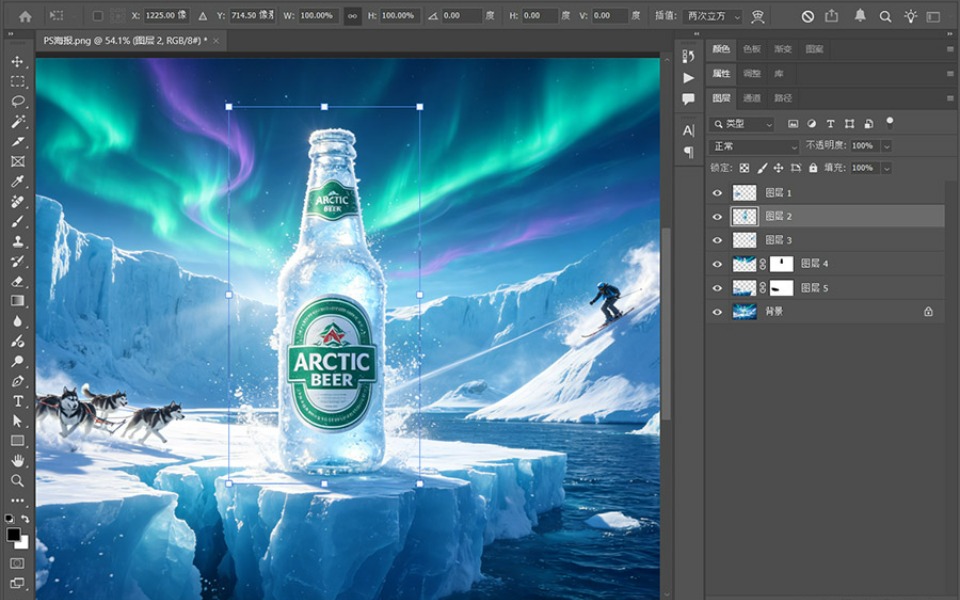Open the Edit Toolbar three-dots menu
This screenshot has width=960, height=600.
point(17,500)
